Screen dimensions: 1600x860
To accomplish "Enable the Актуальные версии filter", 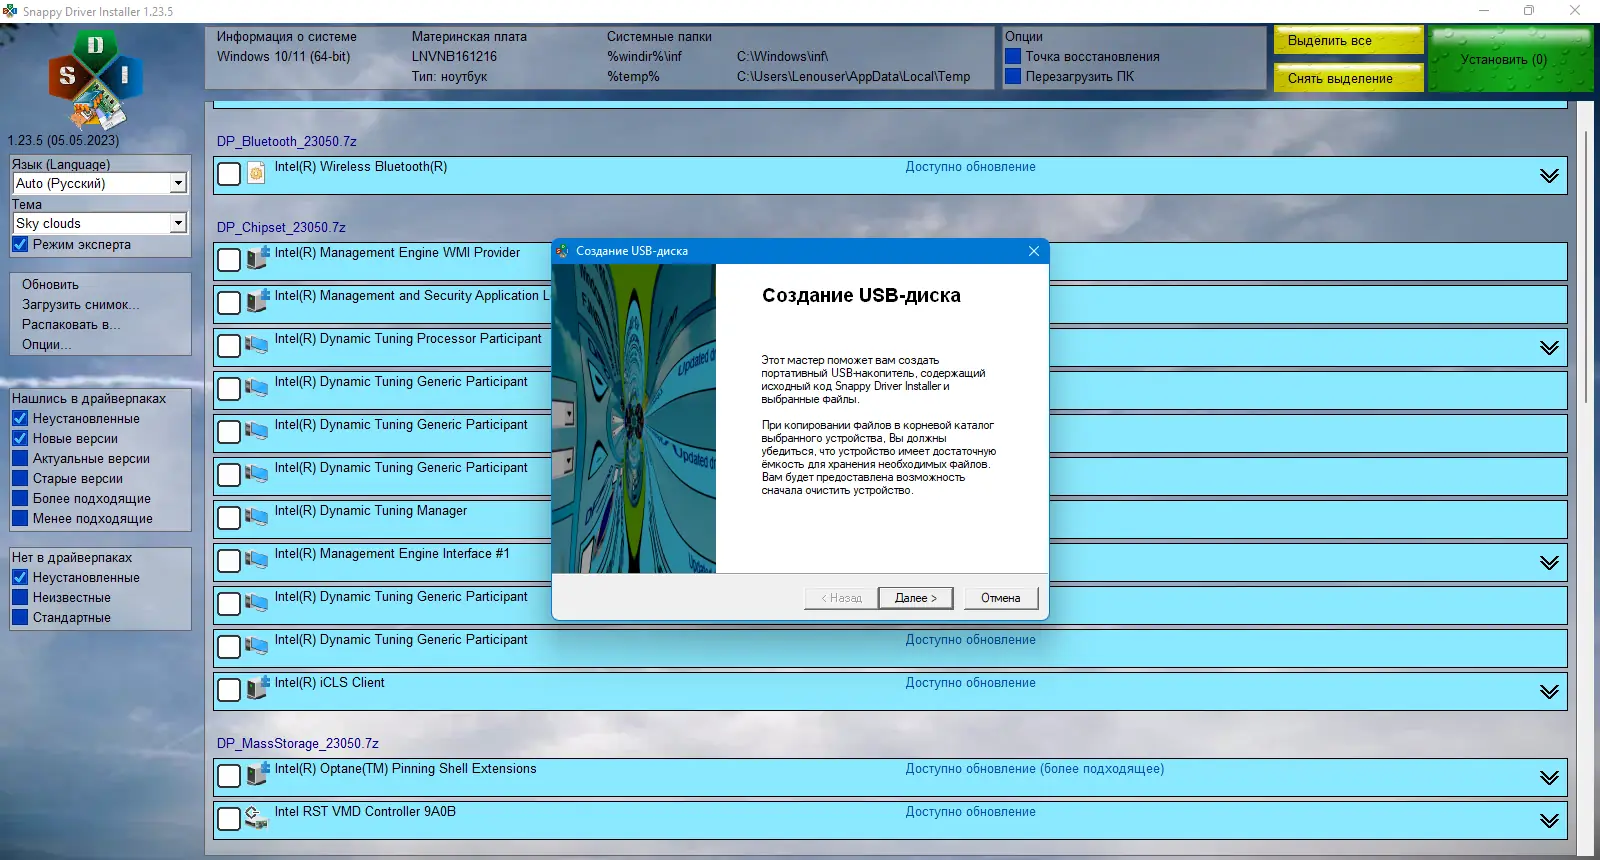I will [x=20, y=459].
